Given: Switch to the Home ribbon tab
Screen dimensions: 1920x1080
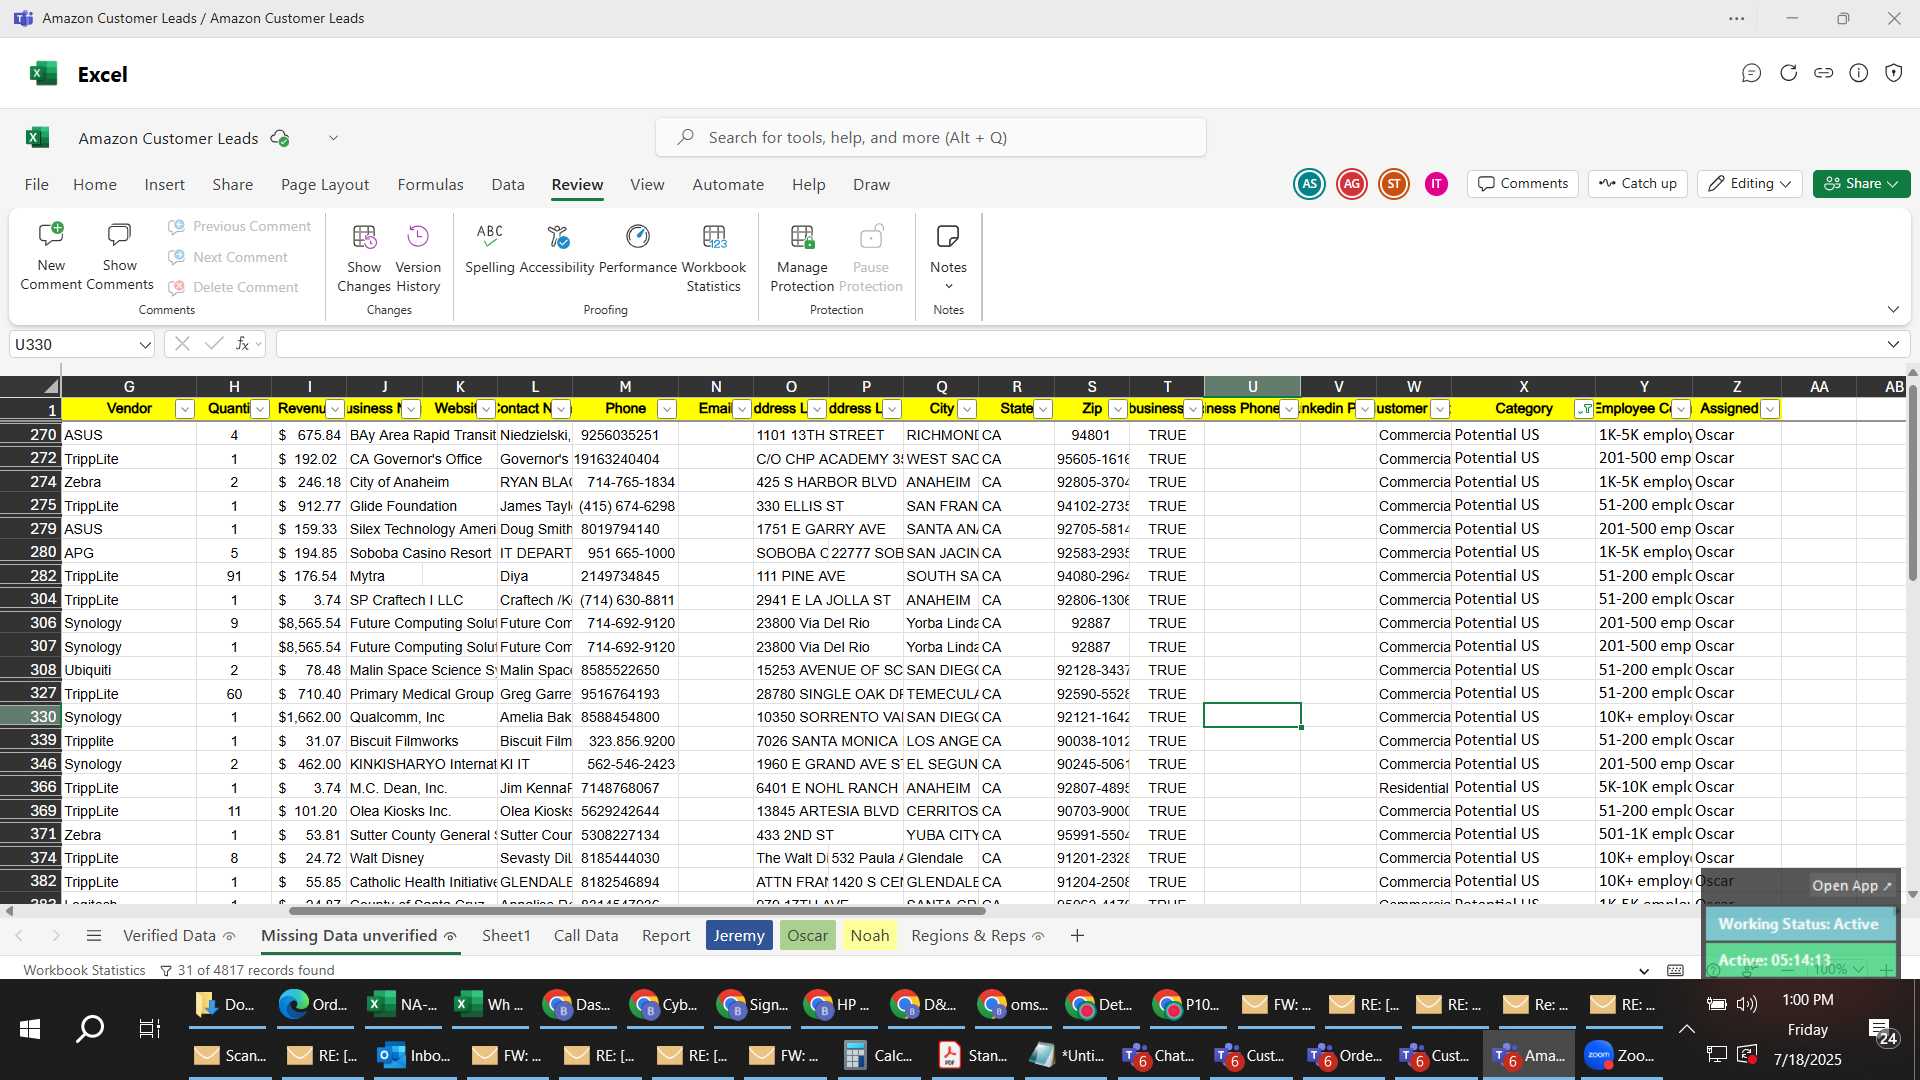Looking at the screenshot, I should pos(95,184).
